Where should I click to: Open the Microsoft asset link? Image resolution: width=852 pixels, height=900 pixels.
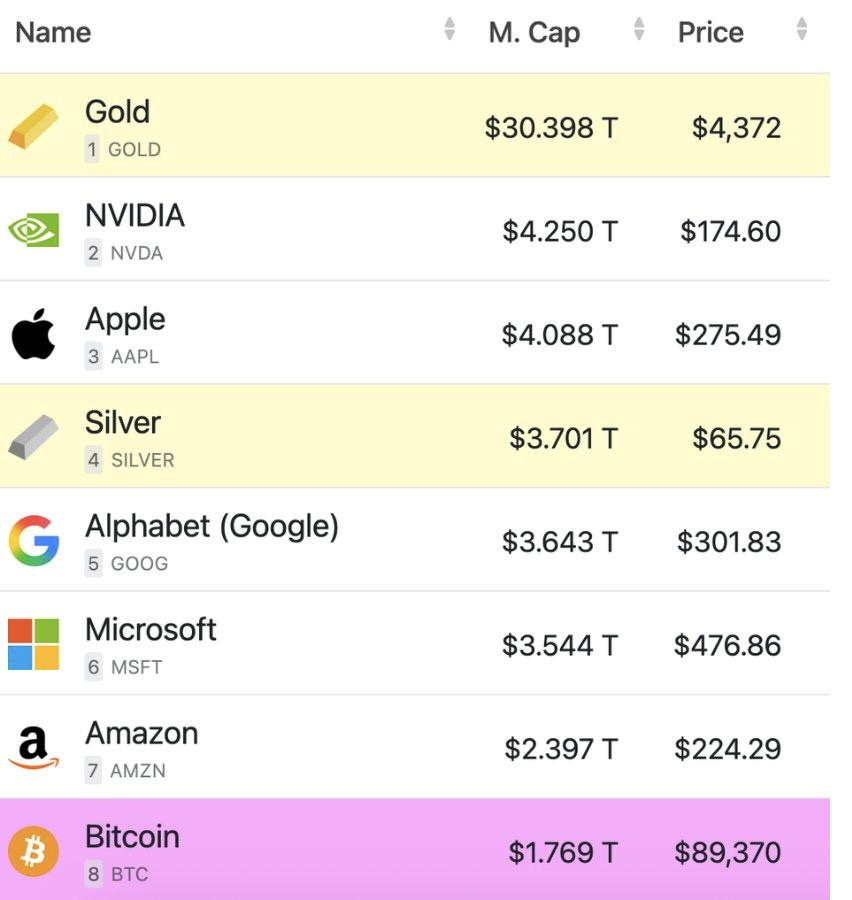(x=150, y=629)
